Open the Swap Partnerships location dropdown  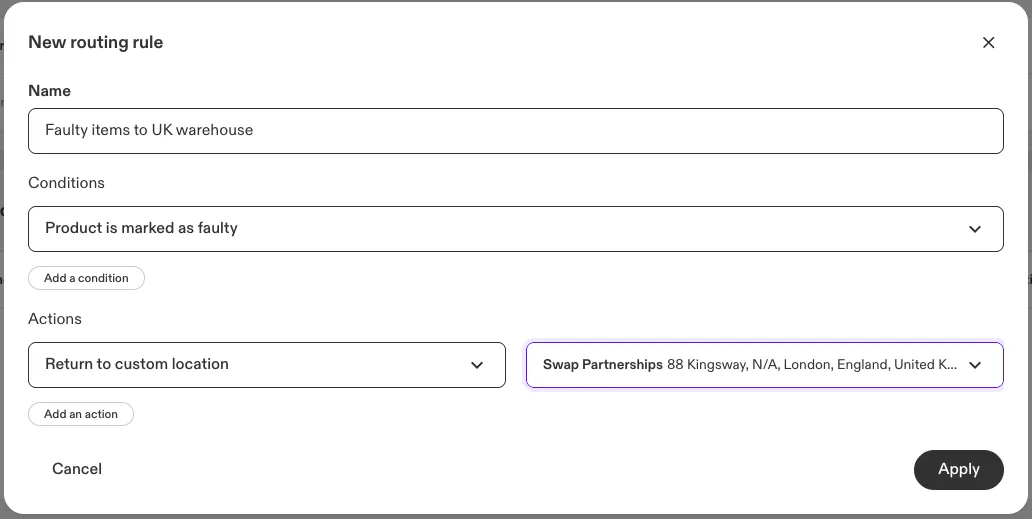tap(765, 365)
